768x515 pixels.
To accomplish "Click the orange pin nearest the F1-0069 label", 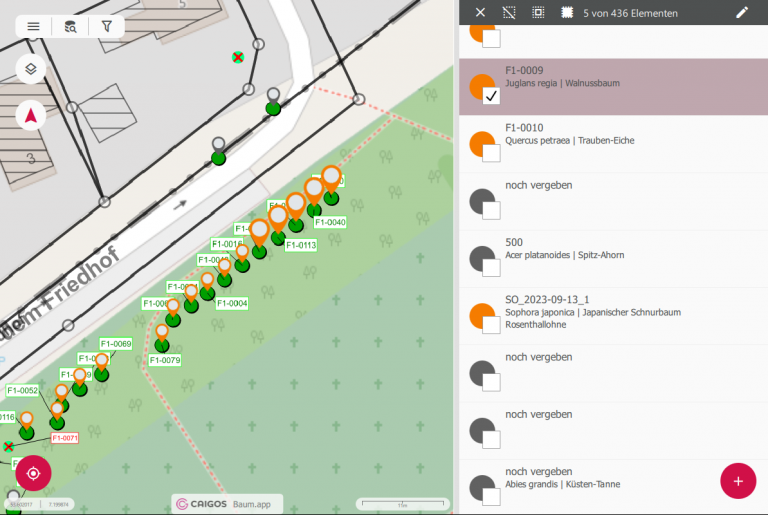I will click(101, 363).
